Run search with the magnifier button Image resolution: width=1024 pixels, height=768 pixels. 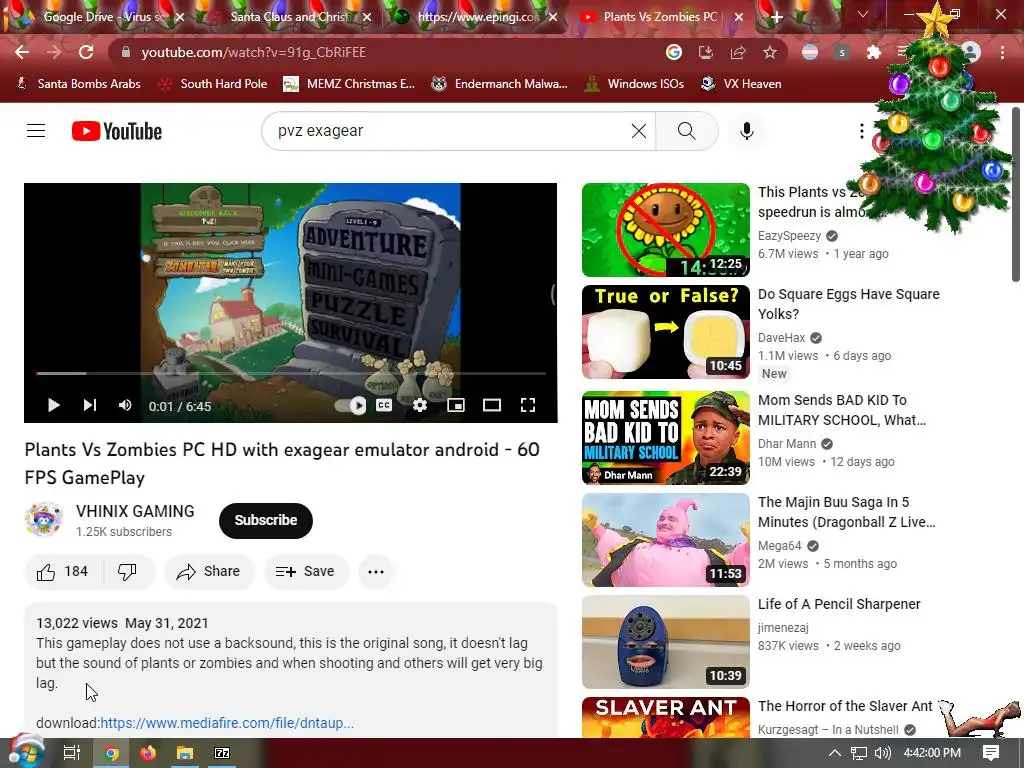click(686, 131)
